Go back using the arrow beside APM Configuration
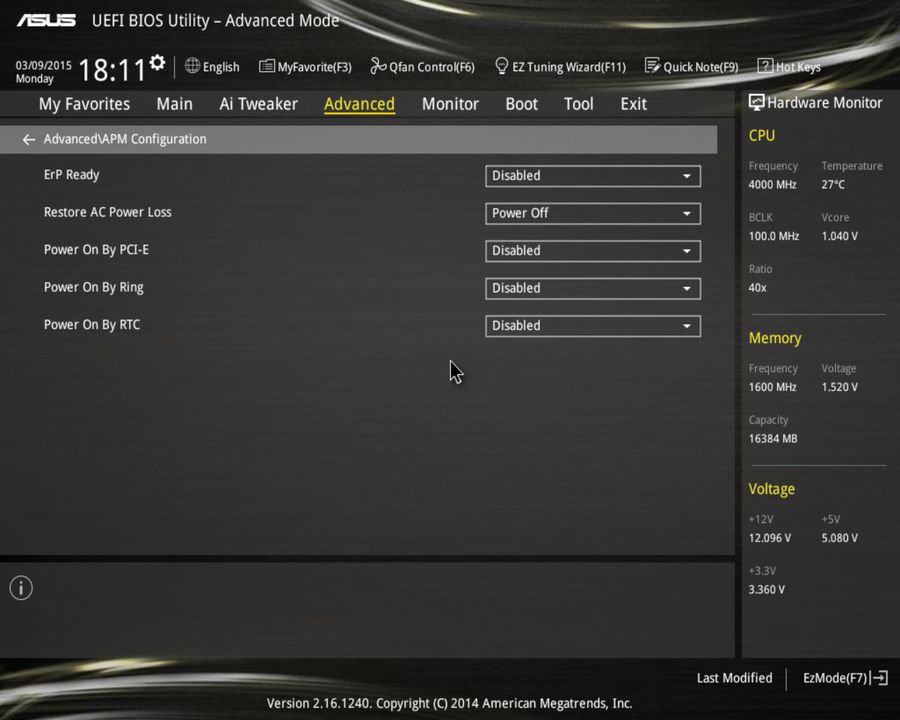 [x=28, y=139]
